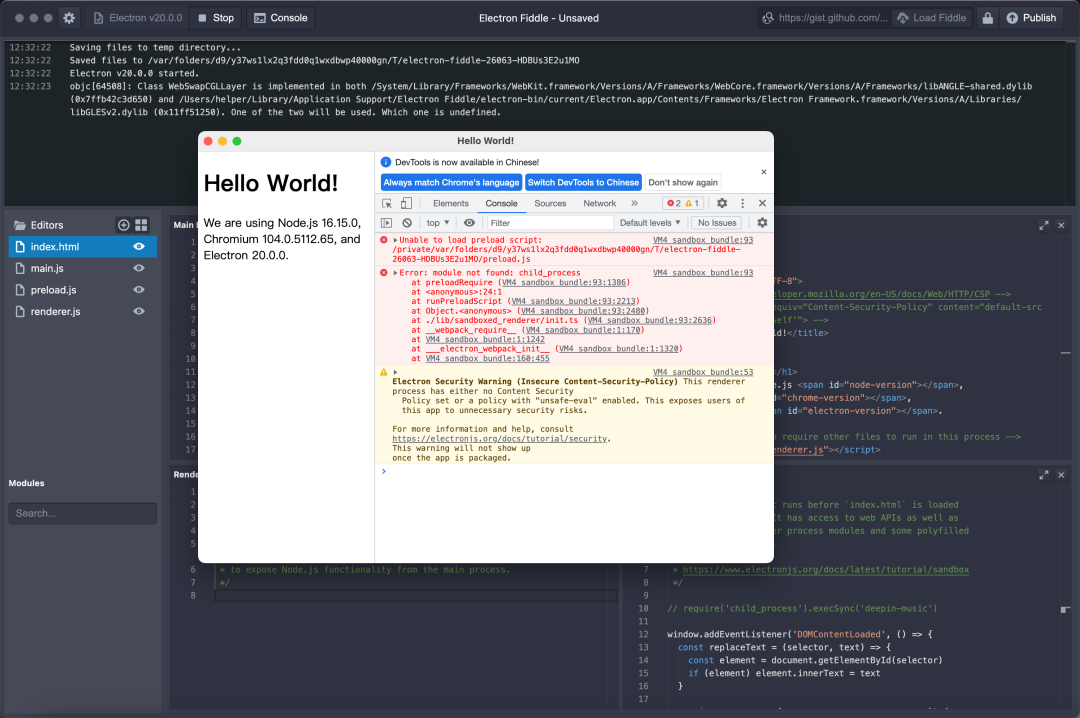Viewport: 1080px width, 718px height.
Task: Expand the Electron Security Warning message
Action: pyautogui.click(x=395, y=372)
